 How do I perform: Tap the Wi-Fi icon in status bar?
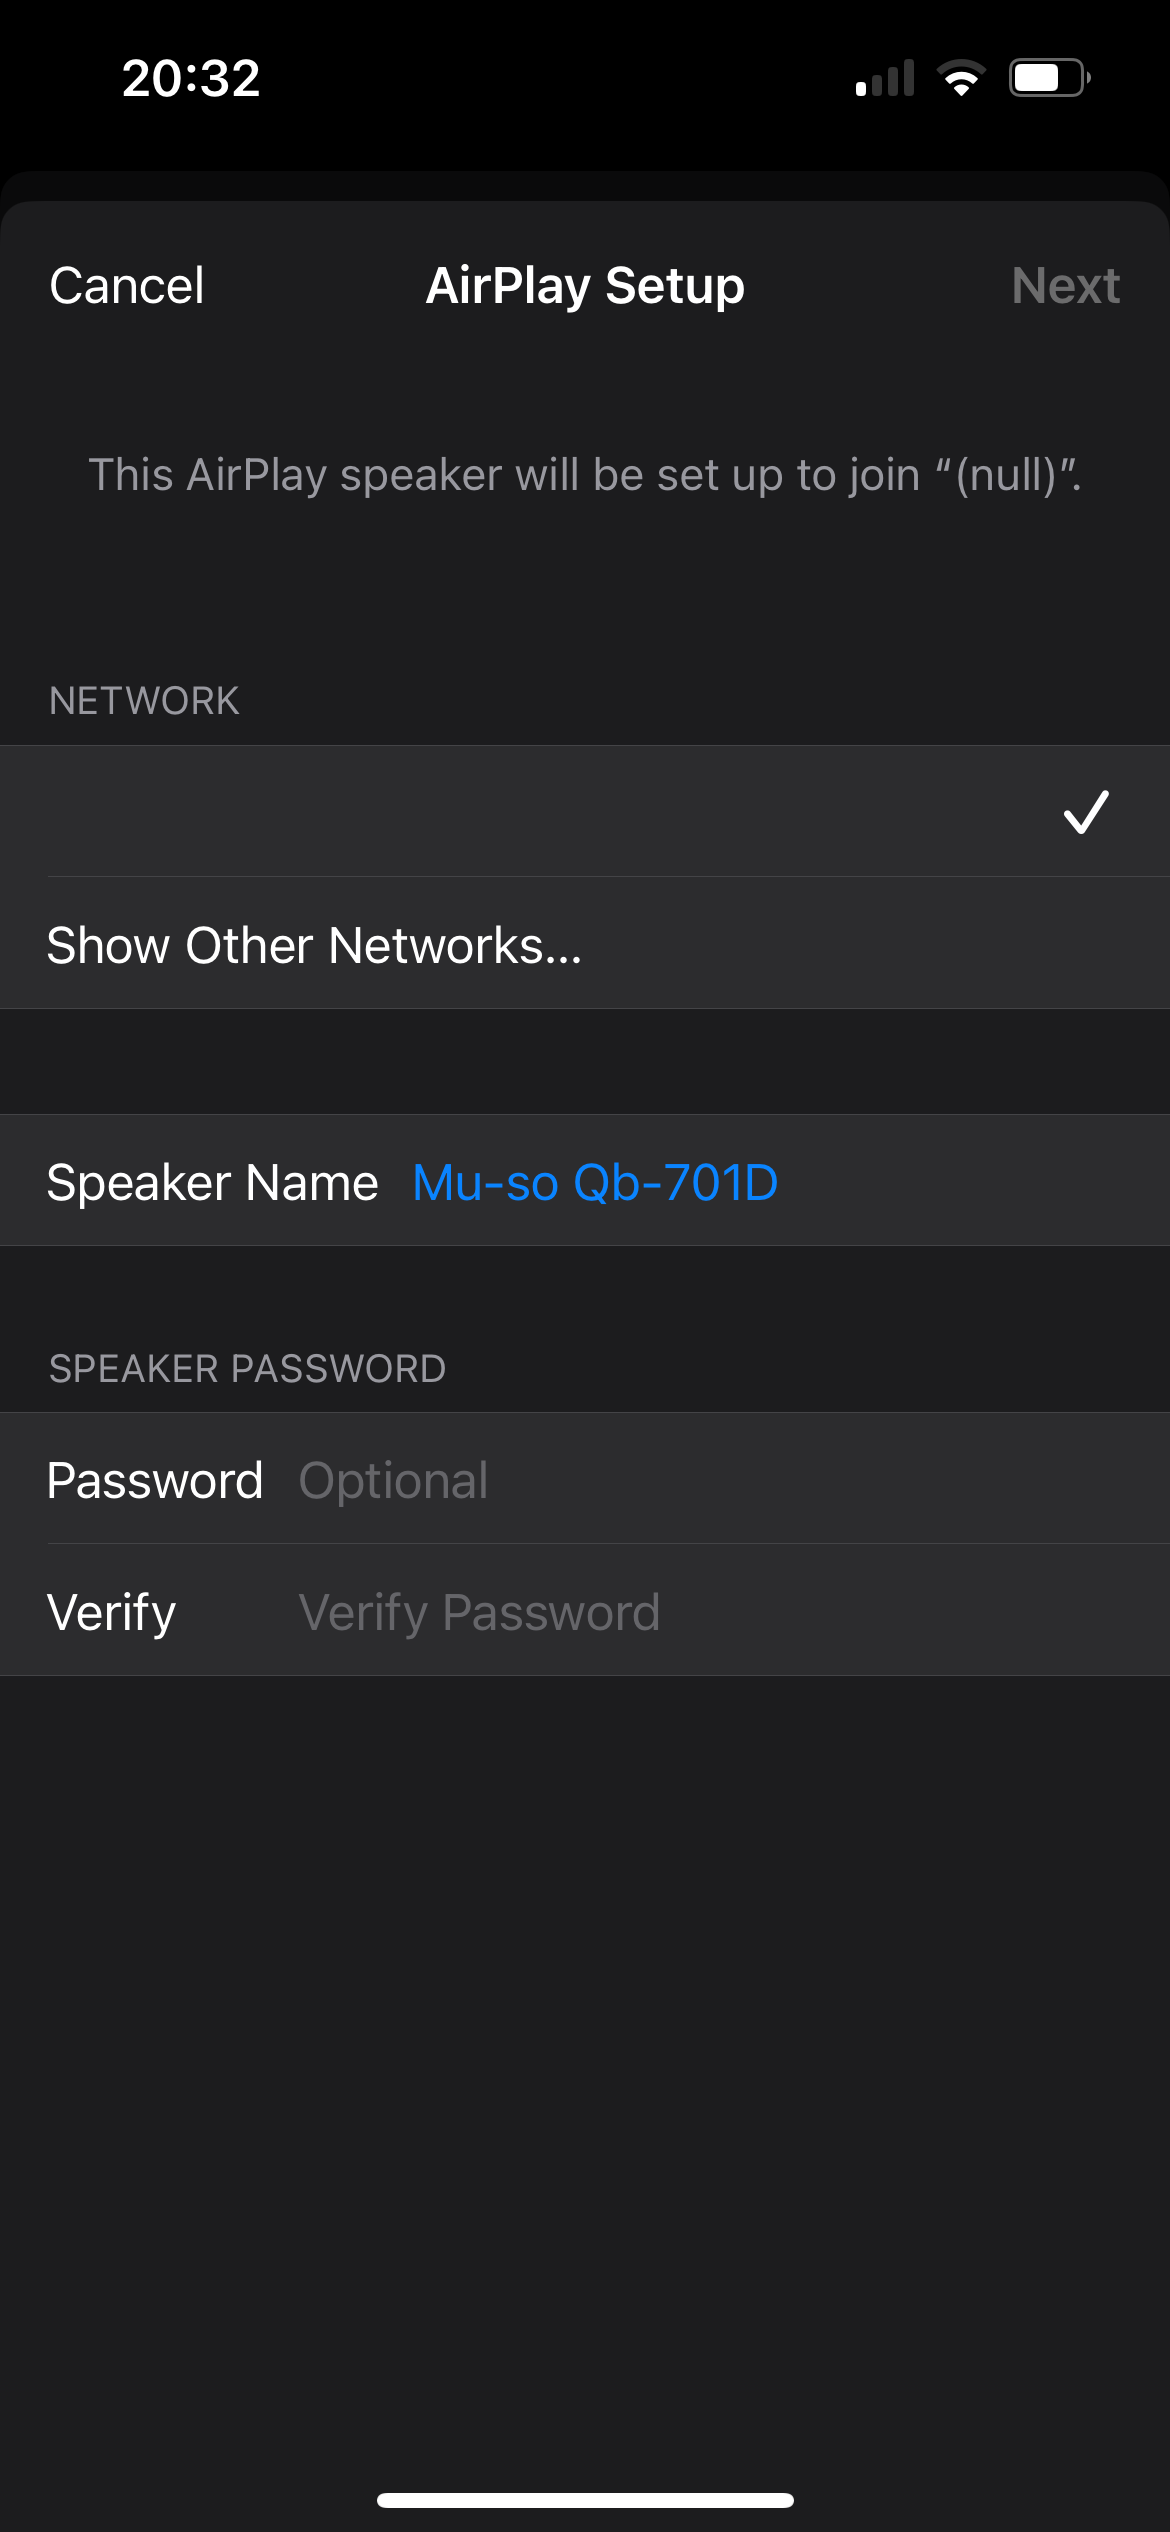tap(961, 78)
